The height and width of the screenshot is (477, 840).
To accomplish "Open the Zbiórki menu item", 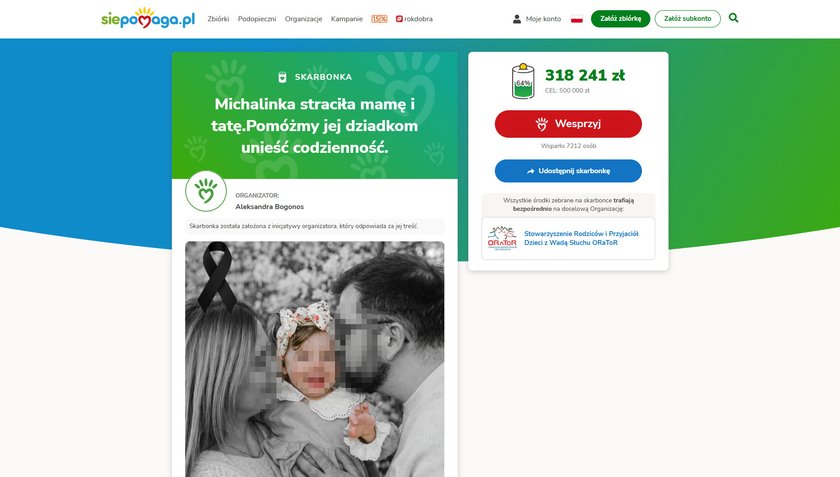I will (x=218, y=19).
